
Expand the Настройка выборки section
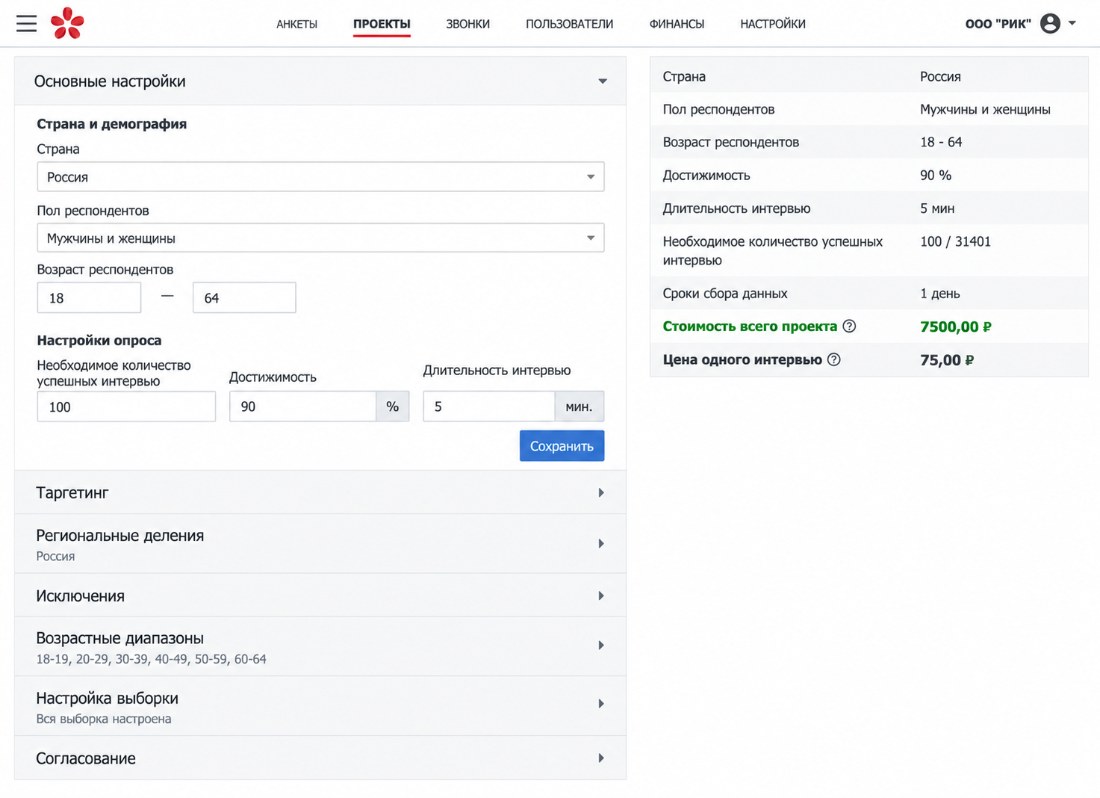(321, 706)
